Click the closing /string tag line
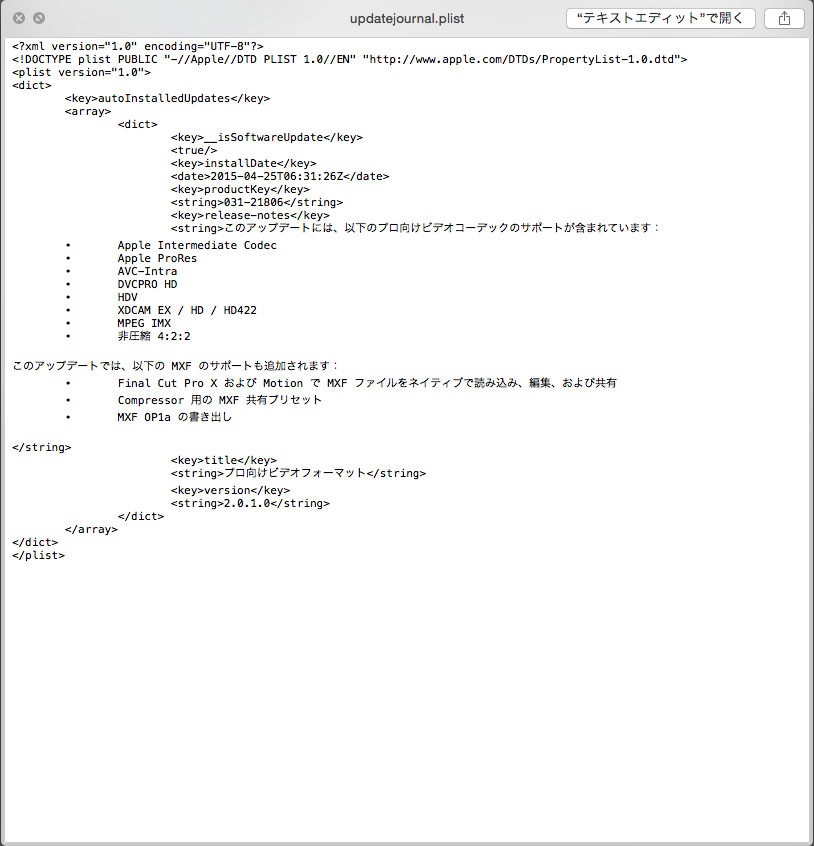 42,447
